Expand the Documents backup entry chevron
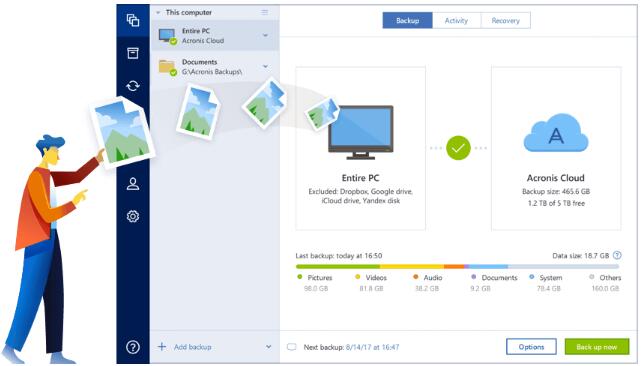 click(x=265, y=66)
